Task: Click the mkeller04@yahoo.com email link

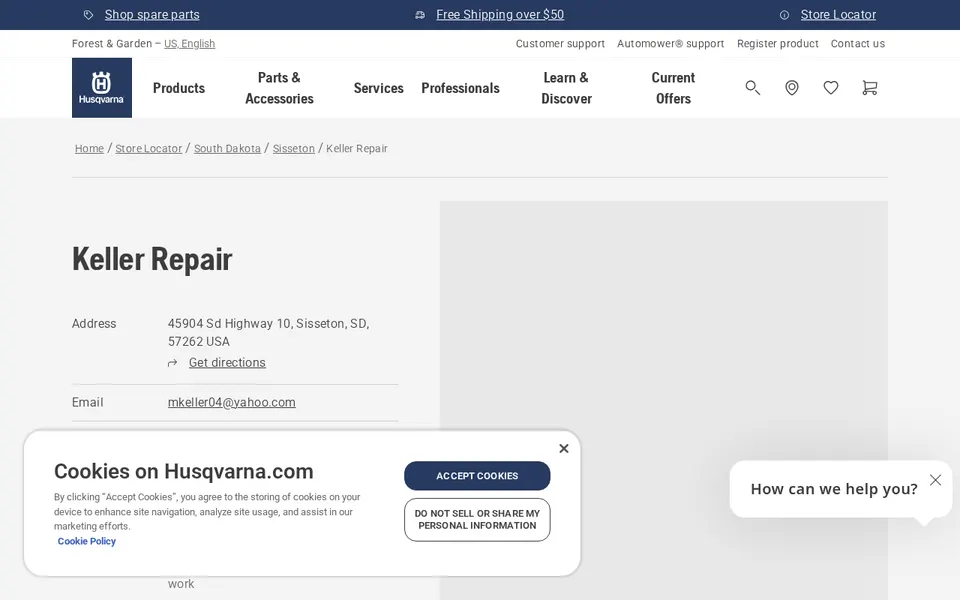Action: (231, 402)
